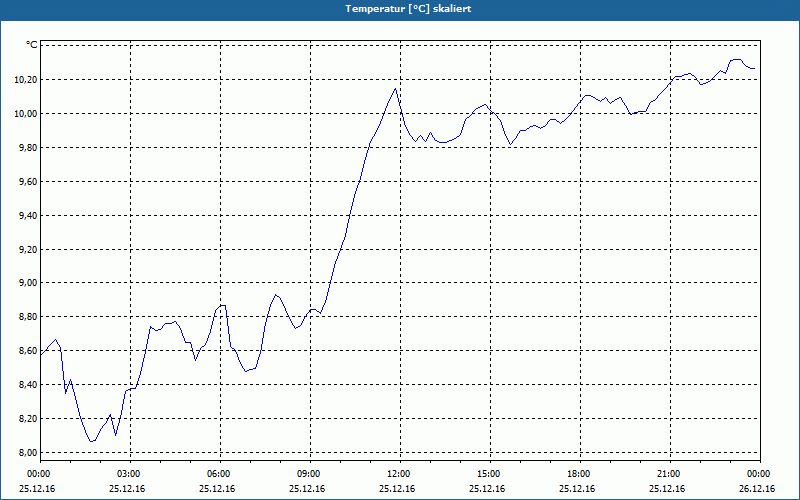This screenshot has width=800, height=500.
Task: Click the 25.12.16 date beneath 12:00
Action: point(397,488)
